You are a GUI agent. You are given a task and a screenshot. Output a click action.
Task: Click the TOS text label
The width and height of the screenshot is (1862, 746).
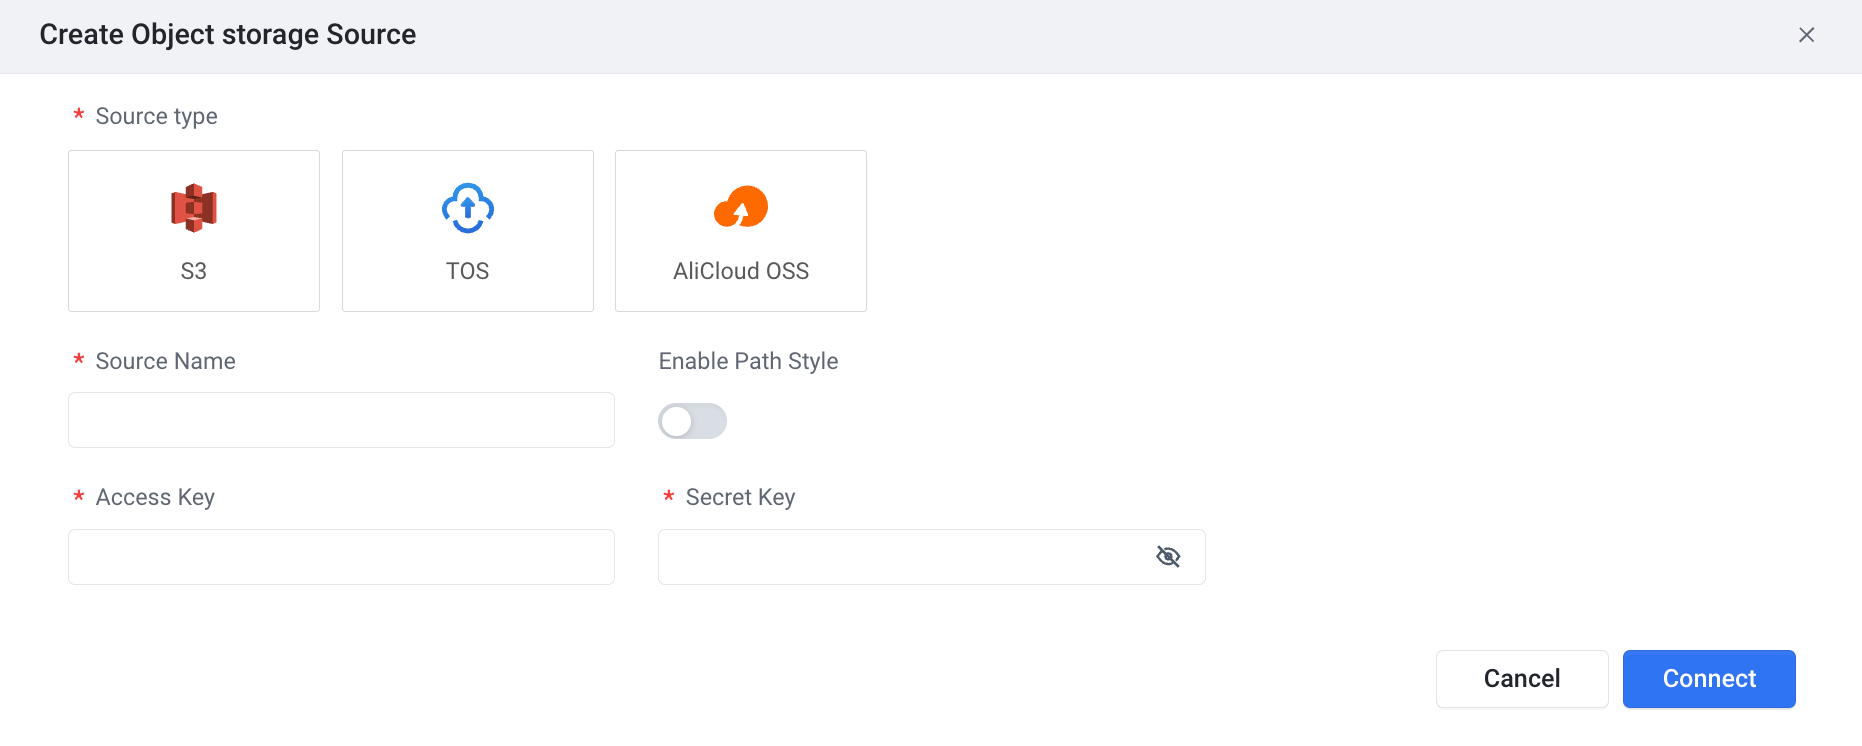[x=468, y=271]
